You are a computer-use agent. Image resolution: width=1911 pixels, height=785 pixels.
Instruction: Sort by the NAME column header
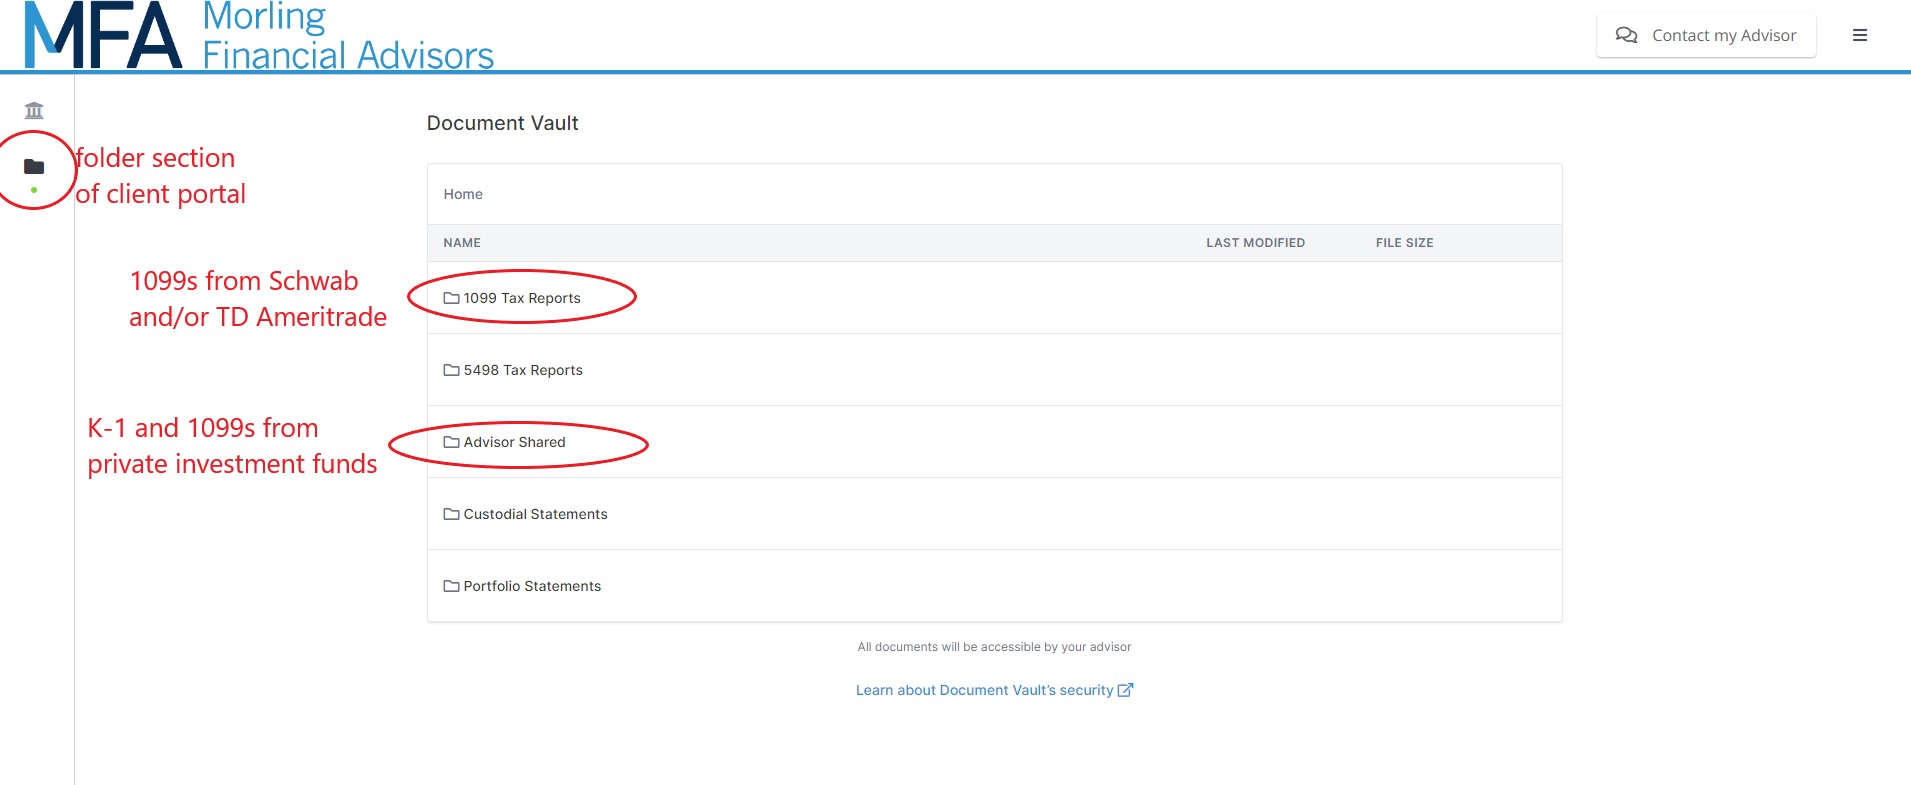(x=462, y=243)
